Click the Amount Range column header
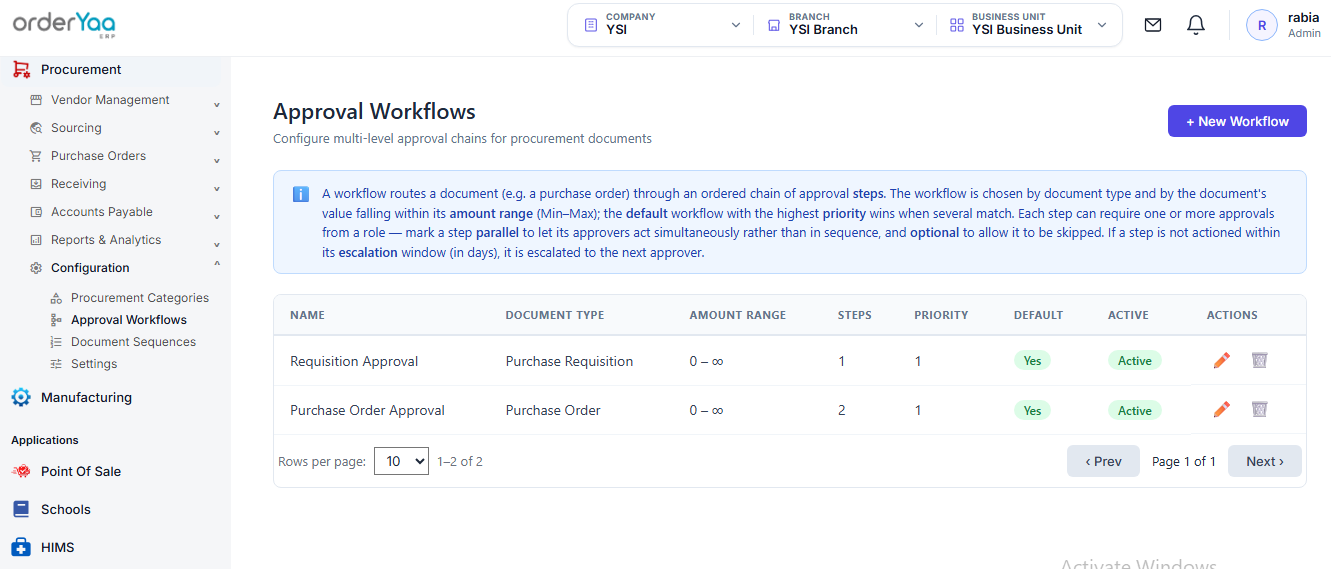 pyautogui.click(x=738, y=315)
